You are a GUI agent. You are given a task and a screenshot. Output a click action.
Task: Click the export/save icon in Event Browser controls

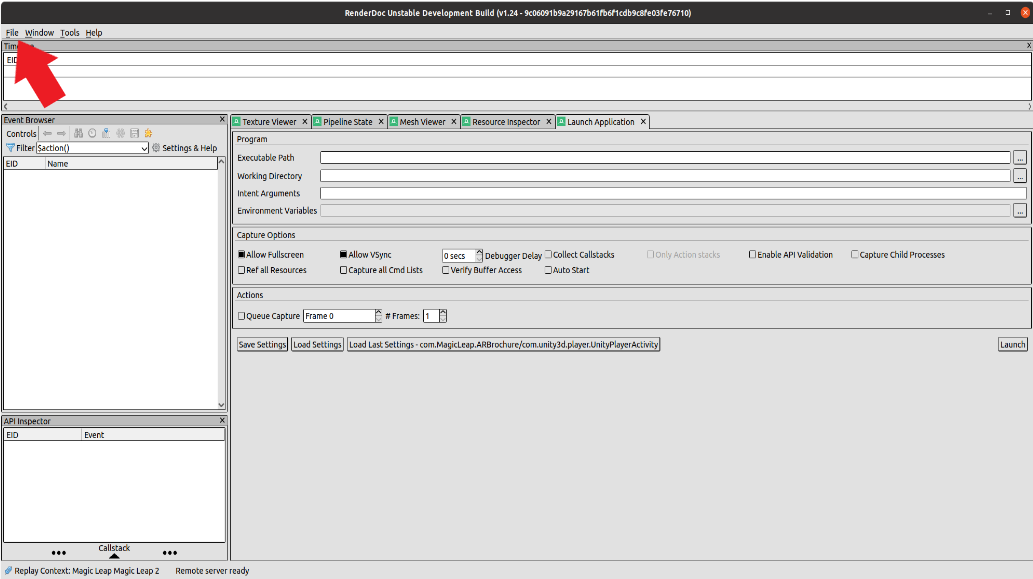click(x=134, y=133)
